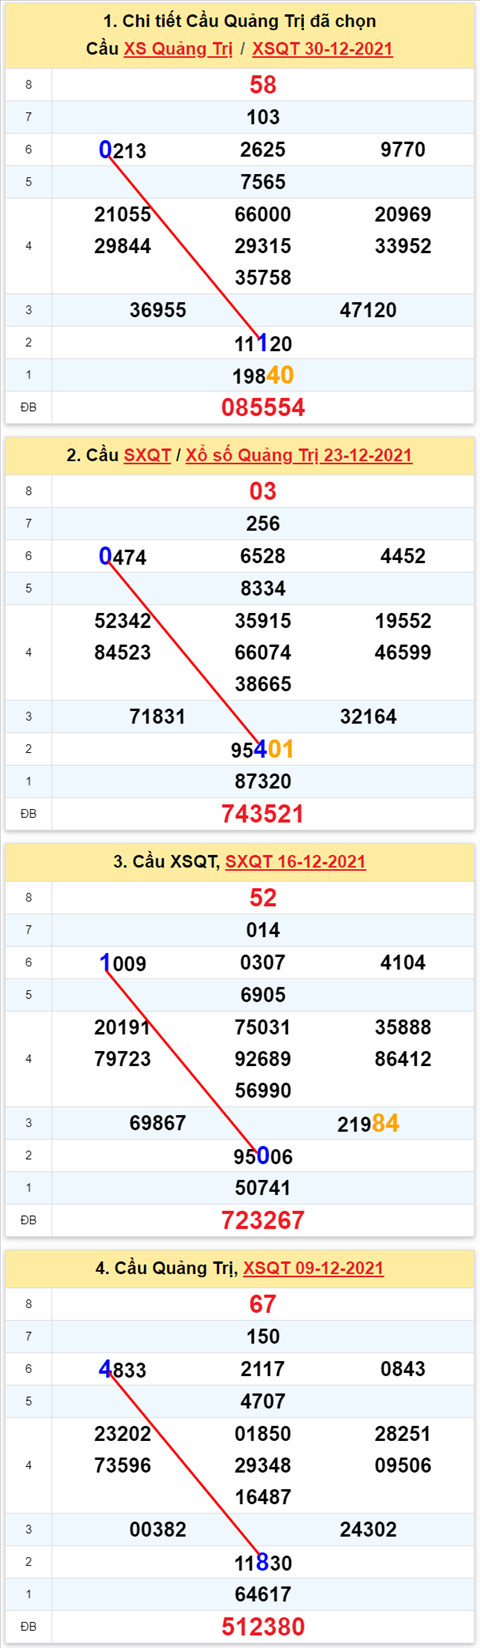The width and height of the screenshot is (480, 1648).
Task: Select red prize-eight number 58
Action: point(263,85)
